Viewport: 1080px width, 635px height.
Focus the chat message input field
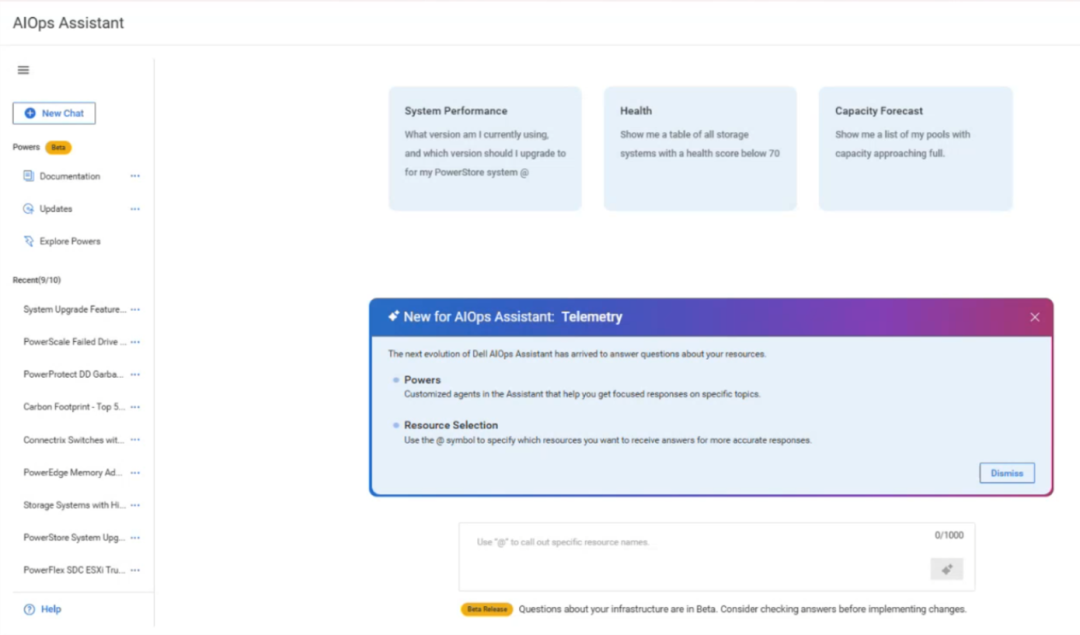tap(690, 555)
